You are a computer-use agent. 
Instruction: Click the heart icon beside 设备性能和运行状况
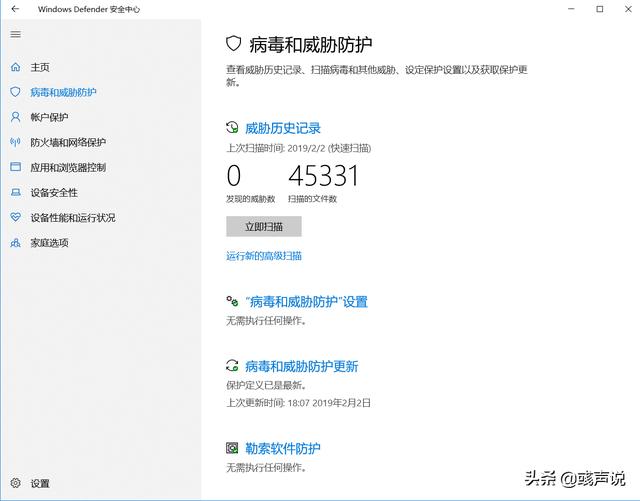pos(16,217)
